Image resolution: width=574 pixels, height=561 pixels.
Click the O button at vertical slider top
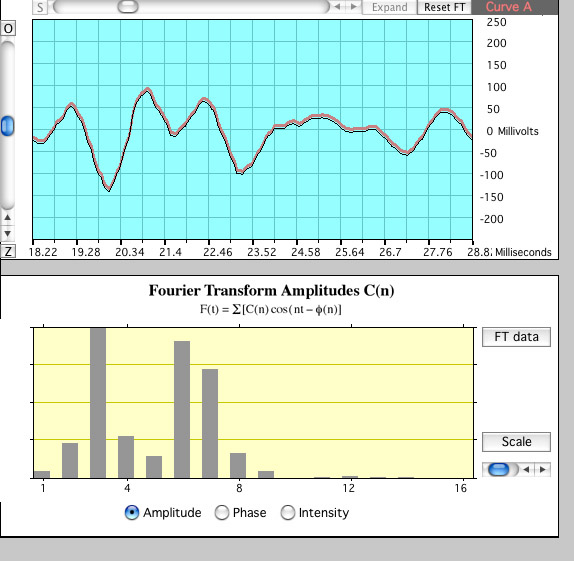8,29
